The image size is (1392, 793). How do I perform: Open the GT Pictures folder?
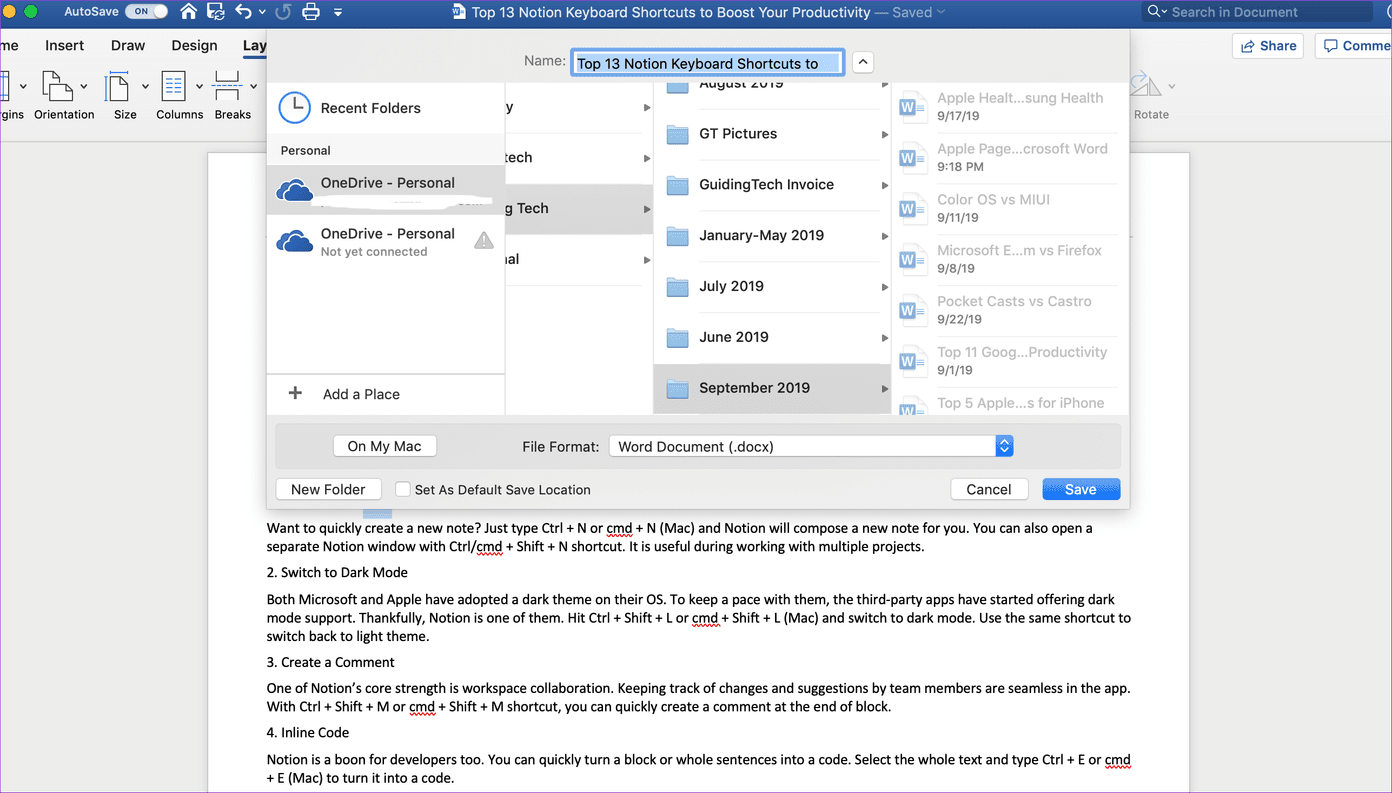772,134
